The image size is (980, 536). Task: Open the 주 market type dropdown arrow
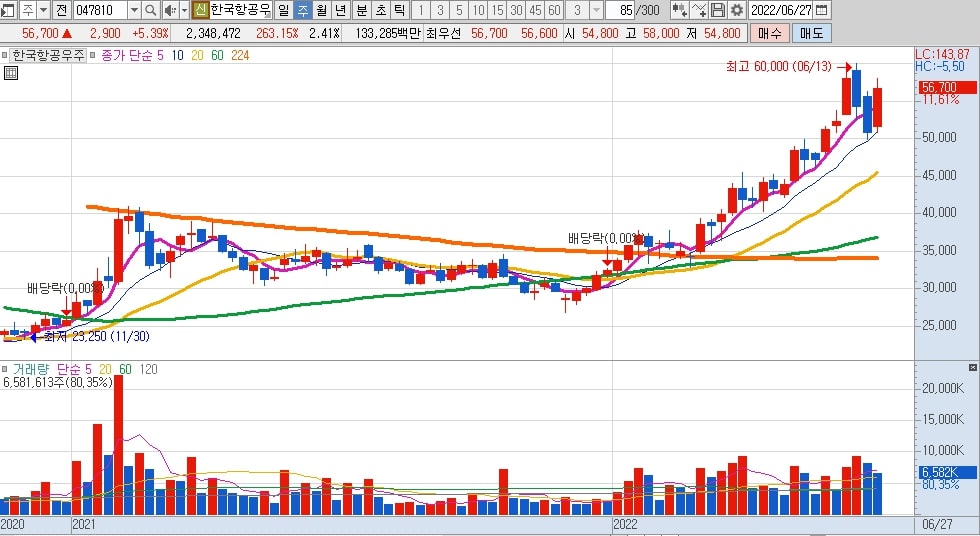click(x=43, y=10)
